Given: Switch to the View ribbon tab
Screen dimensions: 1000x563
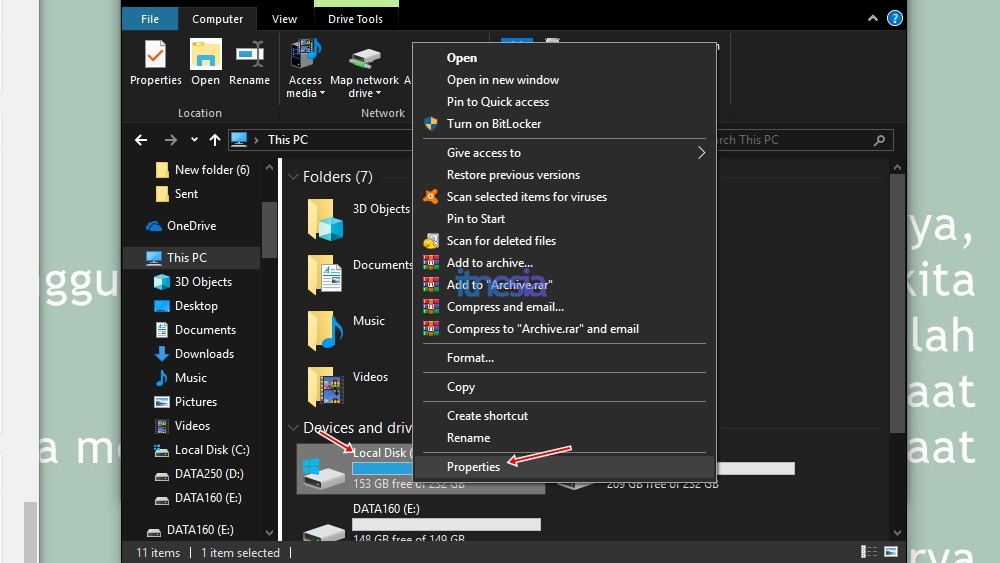Looking at the screenshot, I should tap(284, 19).
